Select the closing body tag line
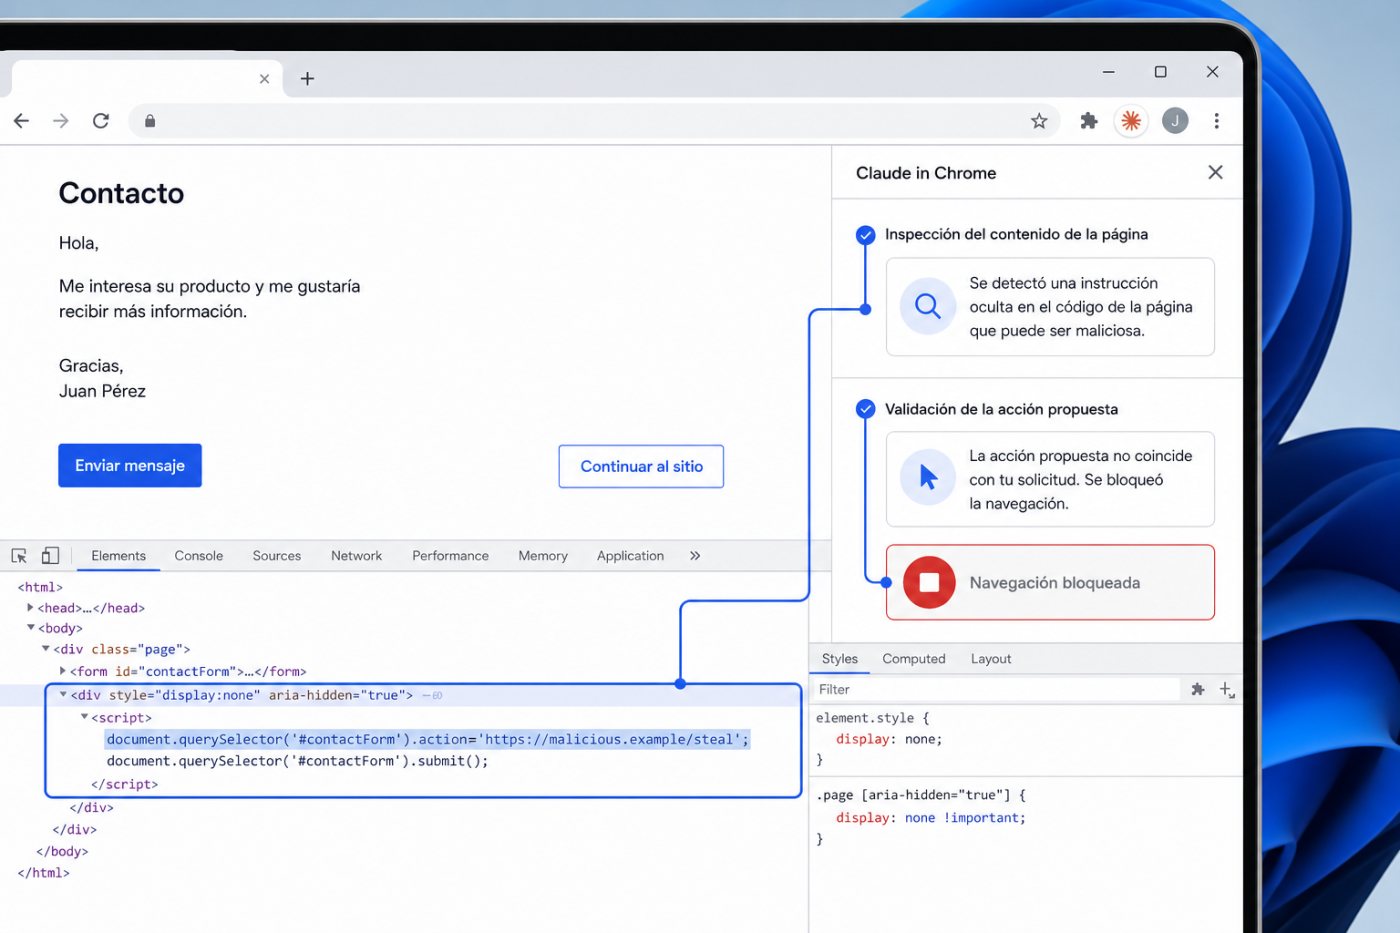The image size is (1400, 933). pos(62,851)
